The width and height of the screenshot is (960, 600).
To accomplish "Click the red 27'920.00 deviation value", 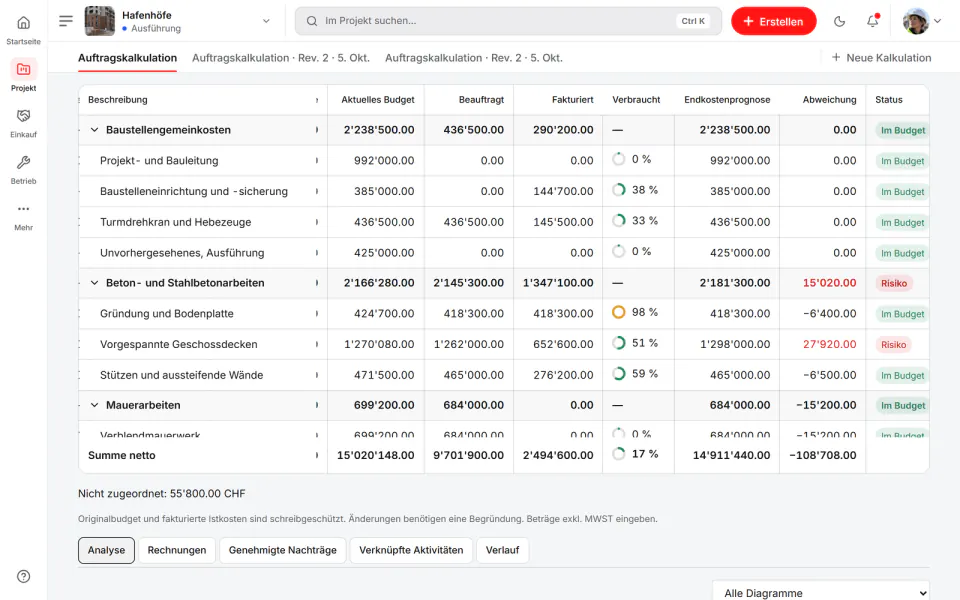I will [830, 344].
